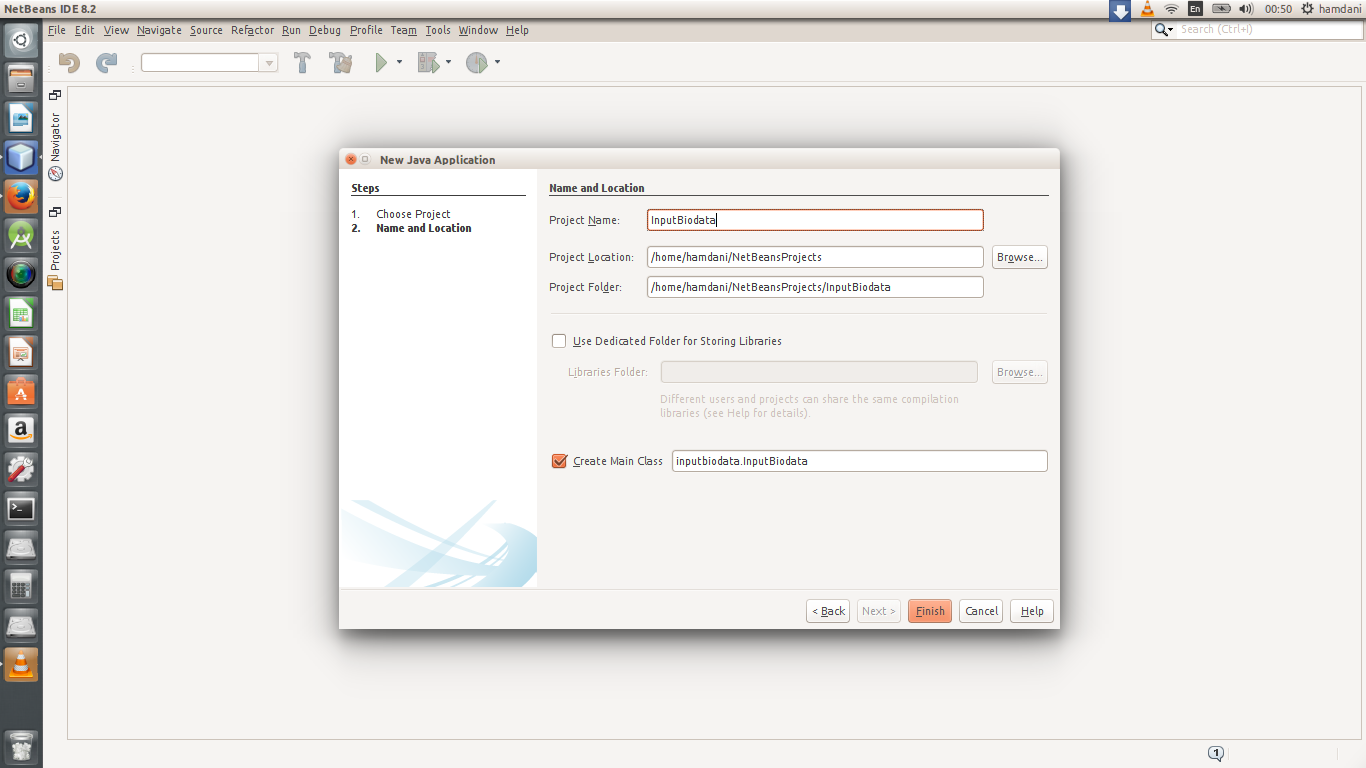Click the Project Location field
This screenshot has height=768, width=1366.
(815, 257)
